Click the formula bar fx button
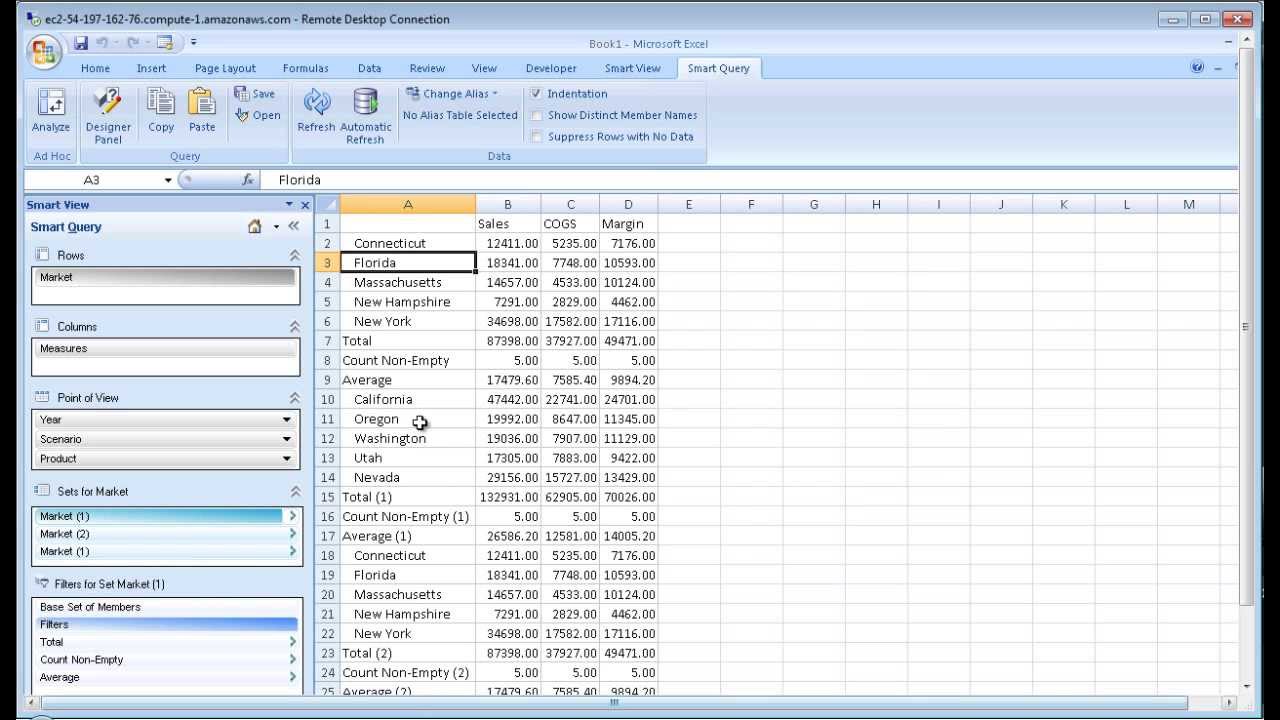Screen dimensions: 1280x720 (248, 180)
